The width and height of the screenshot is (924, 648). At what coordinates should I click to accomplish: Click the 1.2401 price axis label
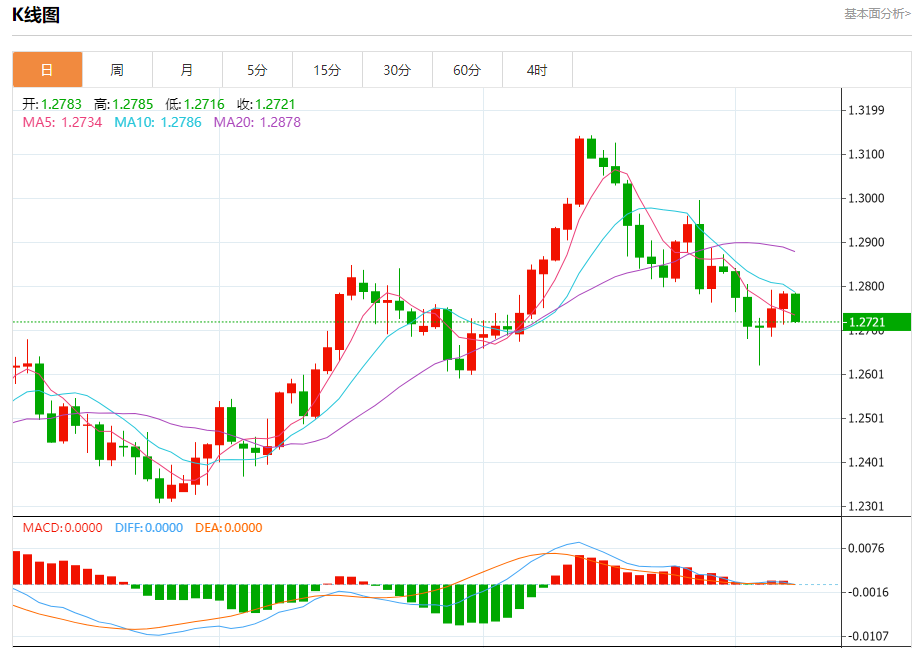pyautogui.click(x=866, y=462)
